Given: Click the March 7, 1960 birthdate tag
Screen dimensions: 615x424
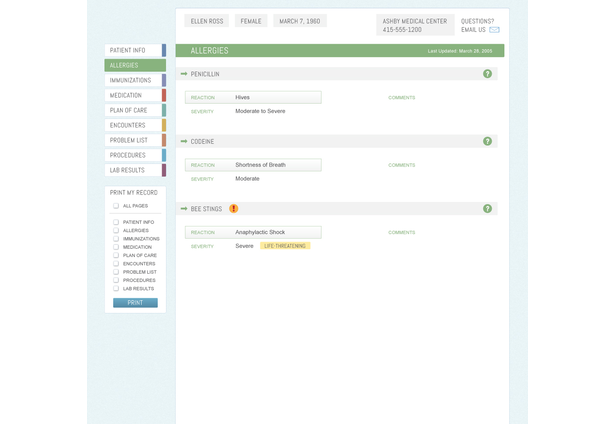Looking at the screenshot, I should tap(300, 21).
